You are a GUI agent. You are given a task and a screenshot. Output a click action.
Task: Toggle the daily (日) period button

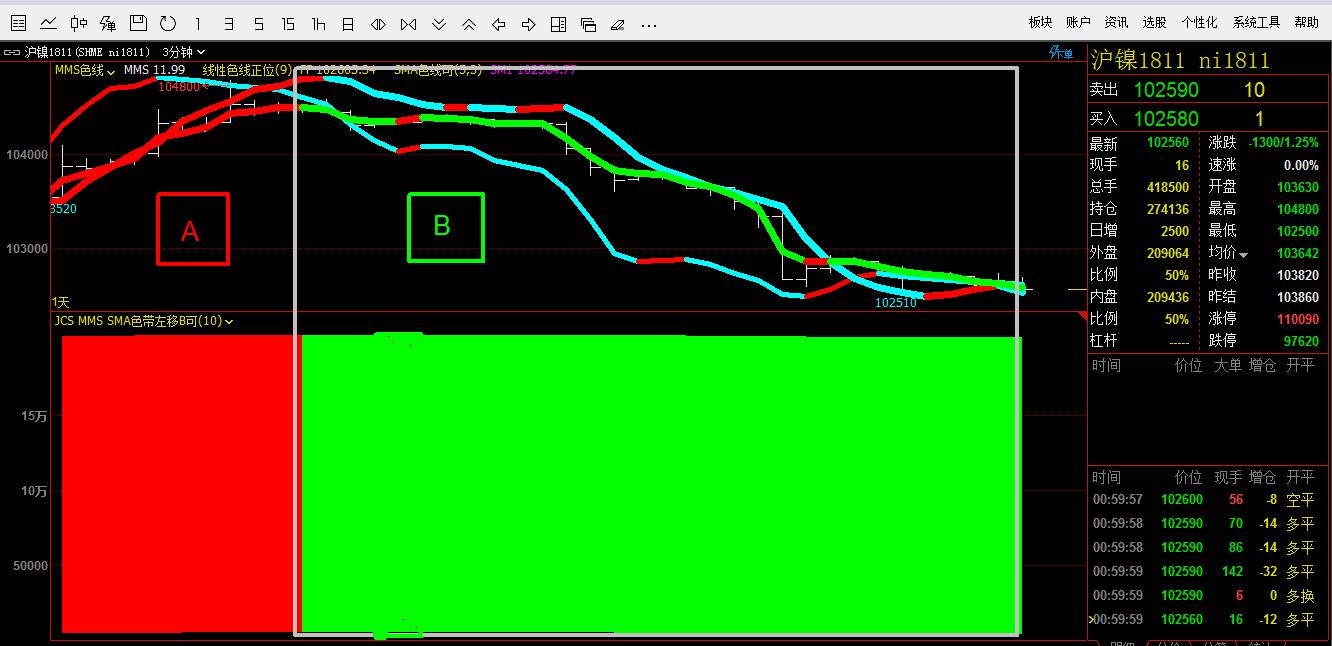[348, 23]
